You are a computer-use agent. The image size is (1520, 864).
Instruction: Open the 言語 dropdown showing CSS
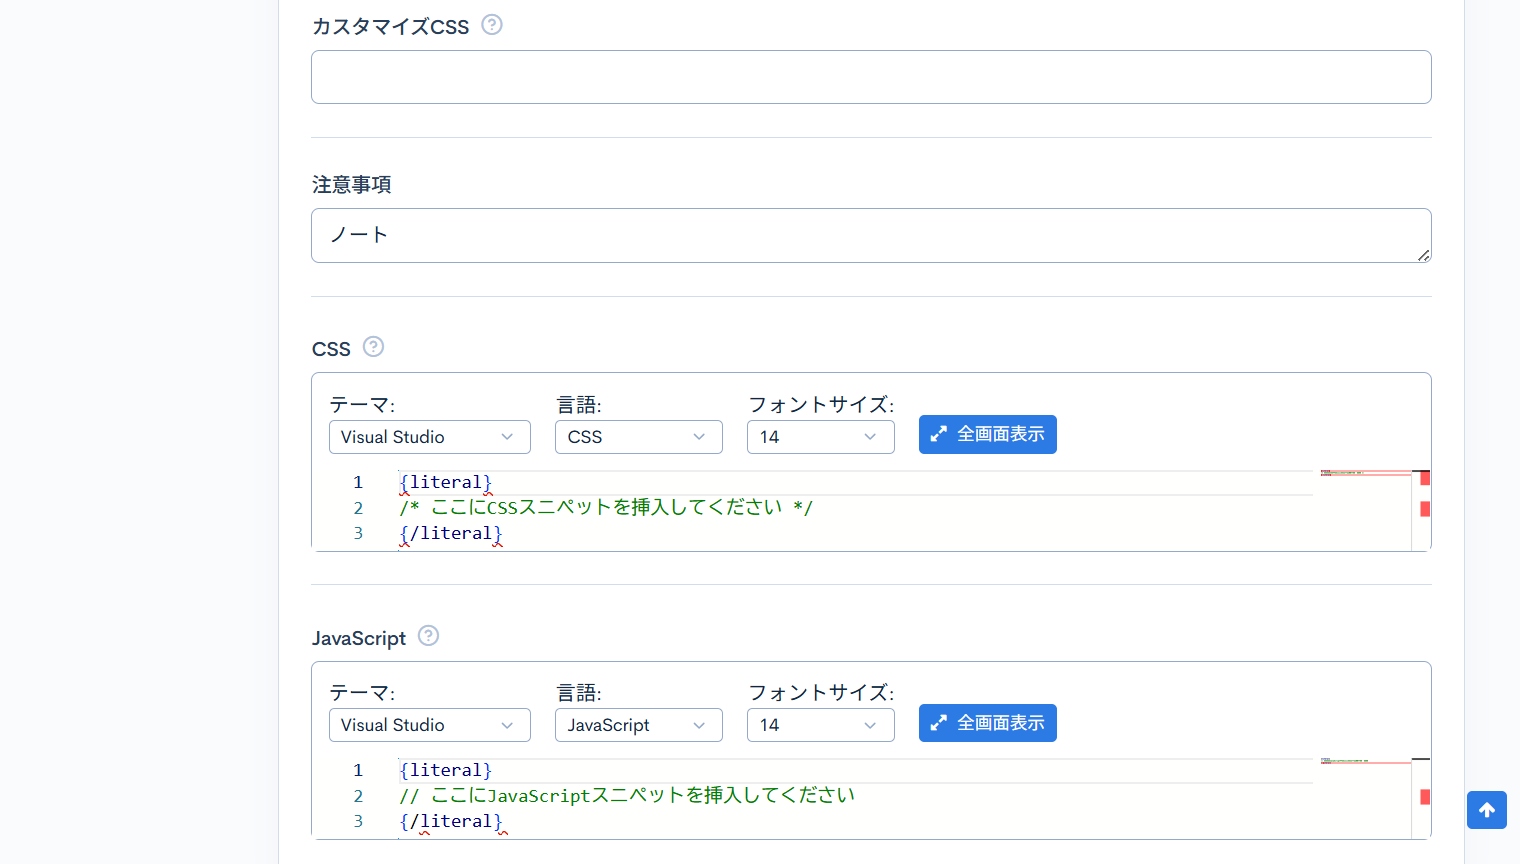[x=638, y=437]
